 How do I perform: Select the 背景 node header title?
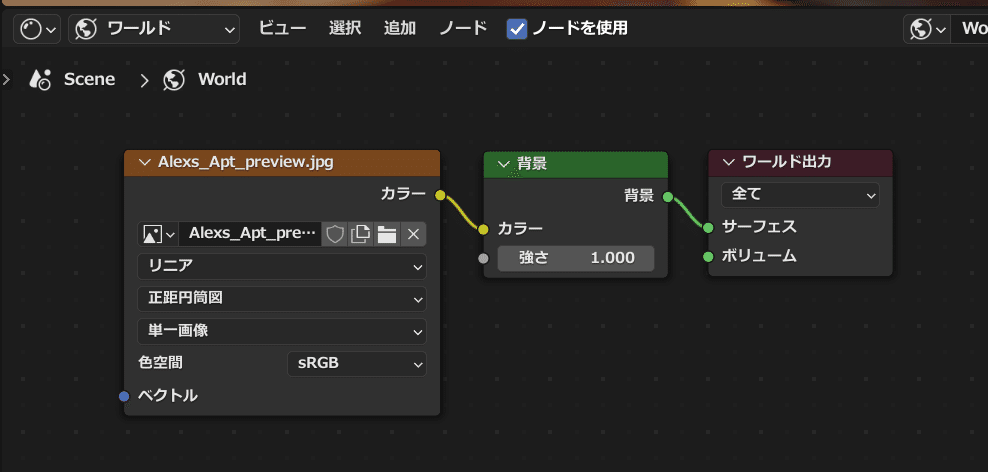click(x=532, y=164)
